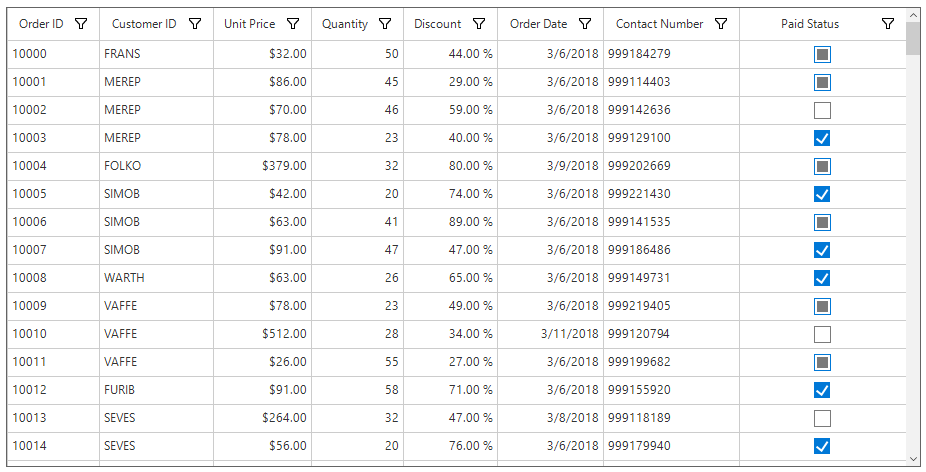Select the order date 3/8/2018
The width and height of the screenshot is (926, 472).
[550, 418]
